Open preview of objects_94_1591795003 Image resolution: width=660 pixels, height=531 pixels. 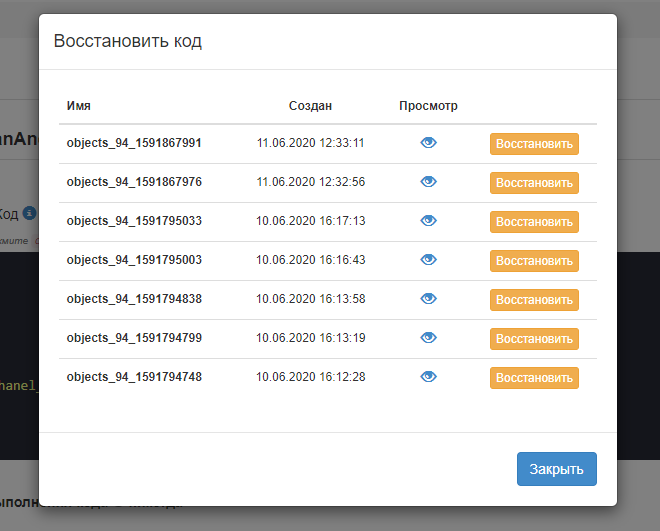429,260
